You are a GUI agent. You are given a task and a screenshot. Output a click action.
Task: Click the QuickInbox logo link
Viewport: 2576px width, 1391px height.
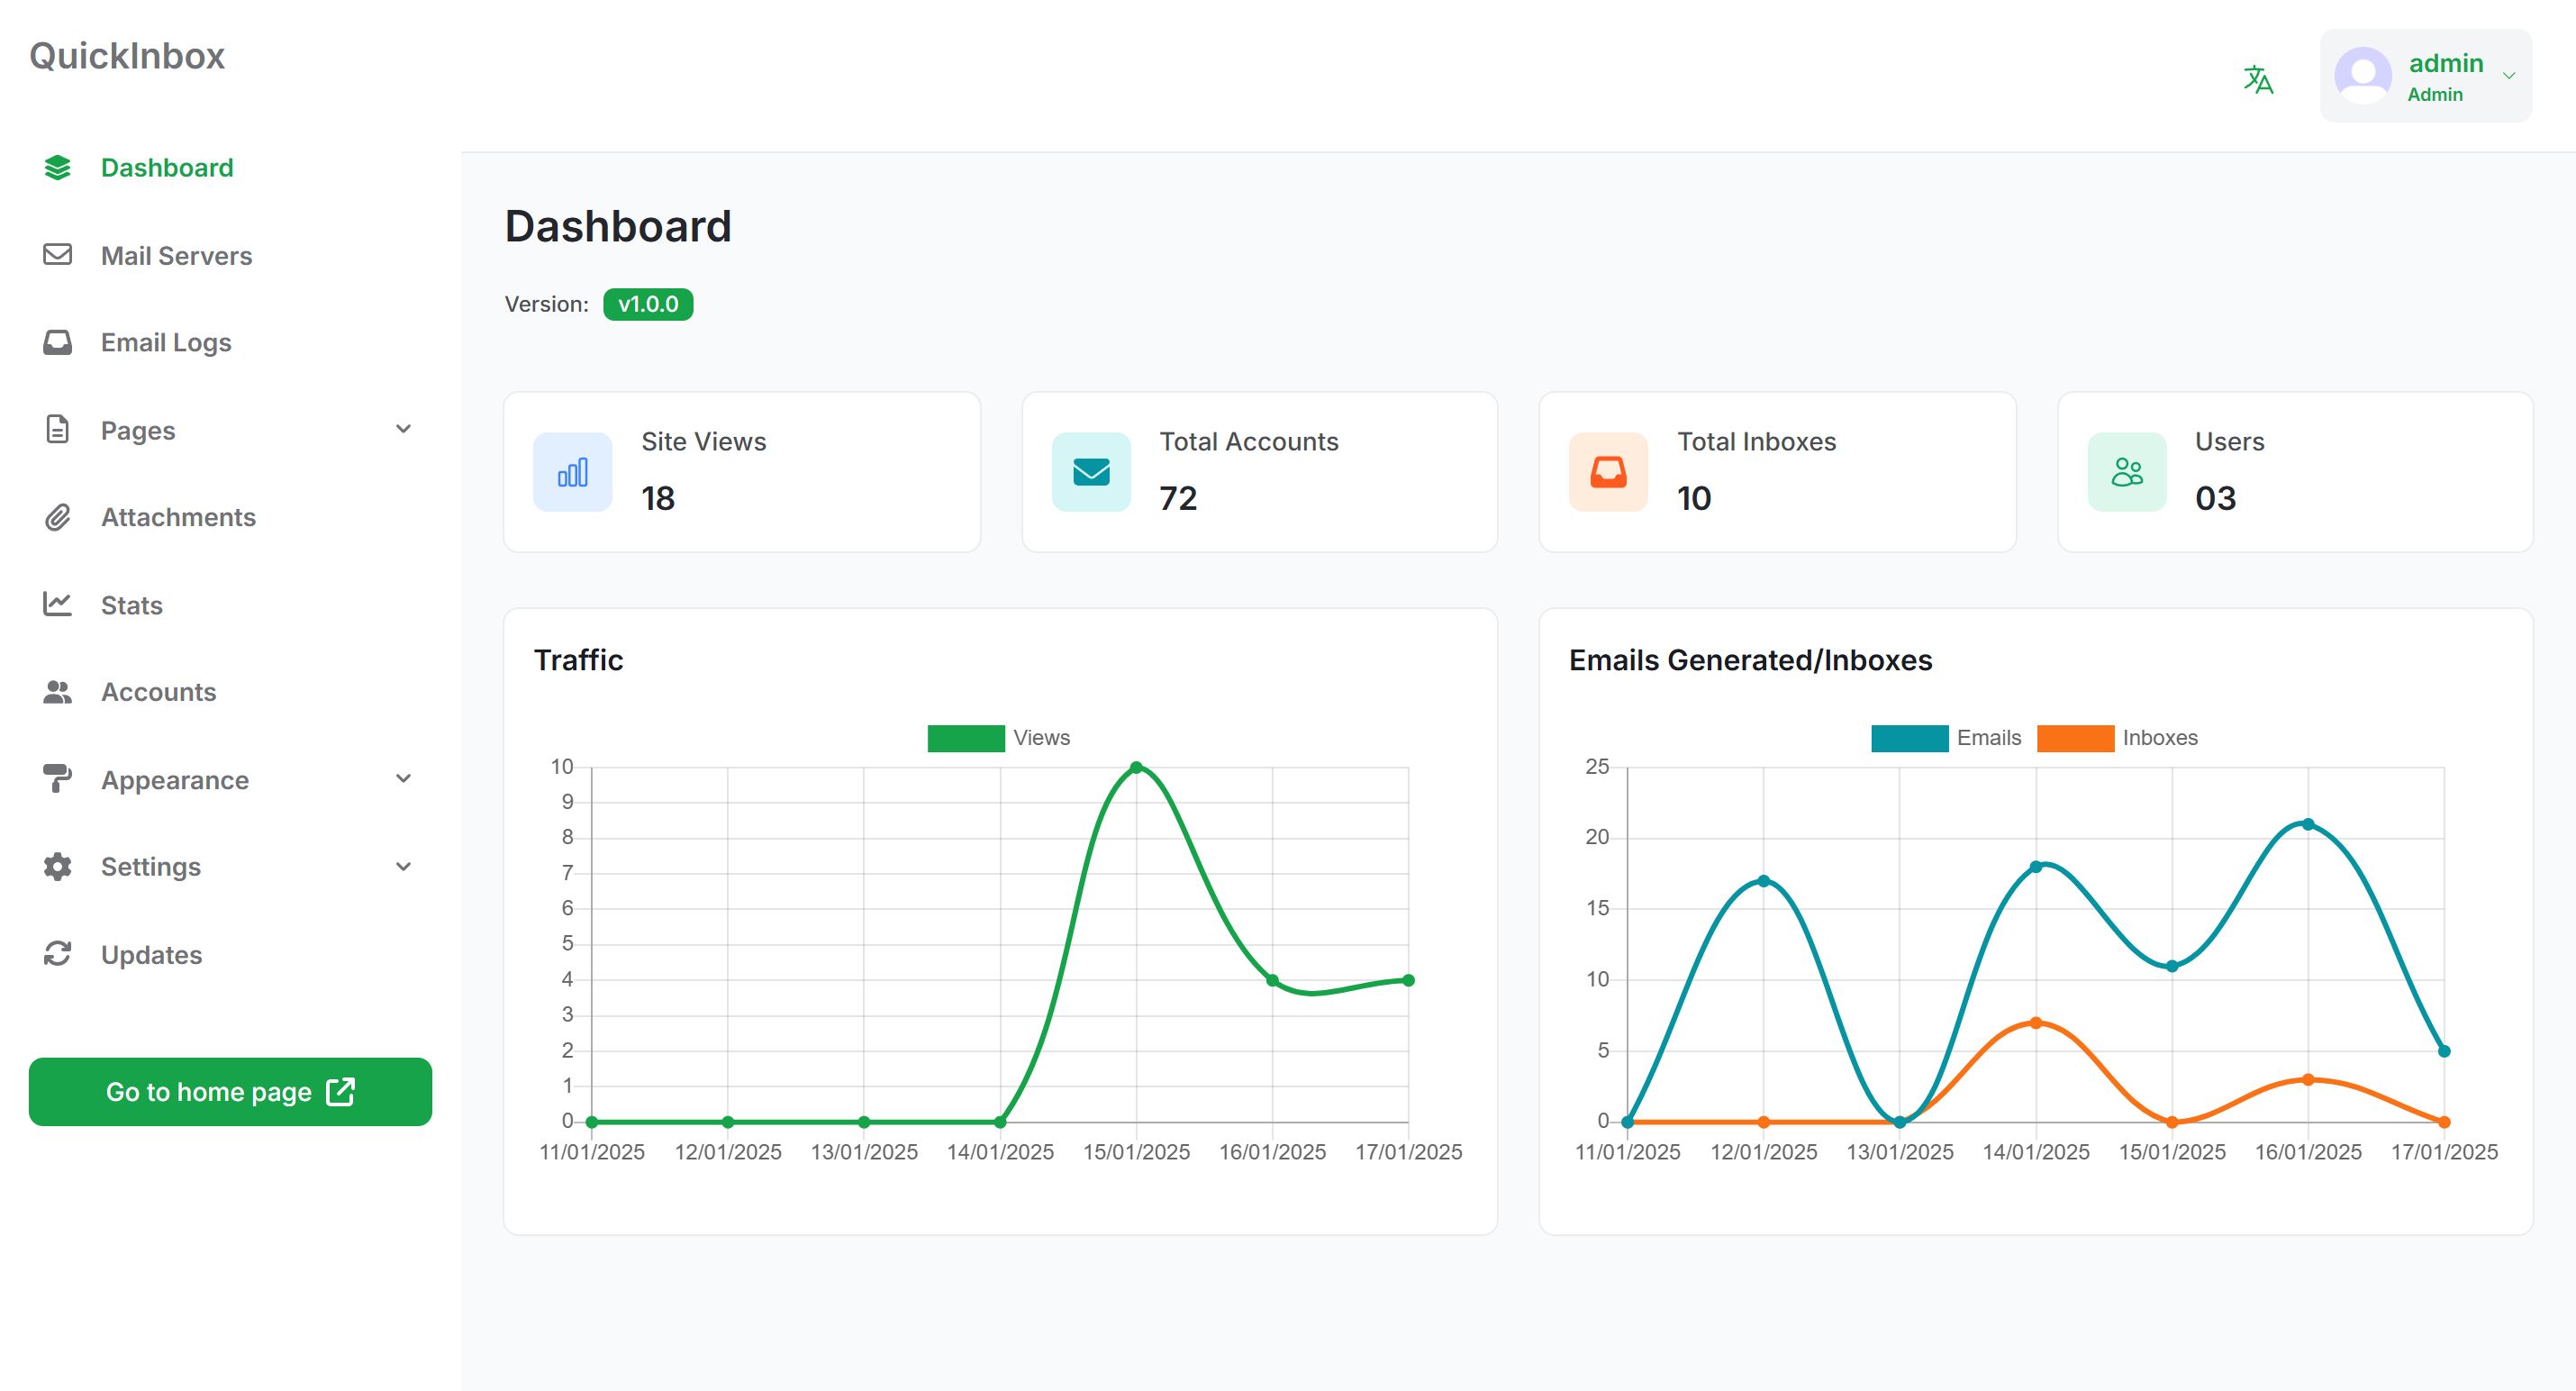(127, 56)
